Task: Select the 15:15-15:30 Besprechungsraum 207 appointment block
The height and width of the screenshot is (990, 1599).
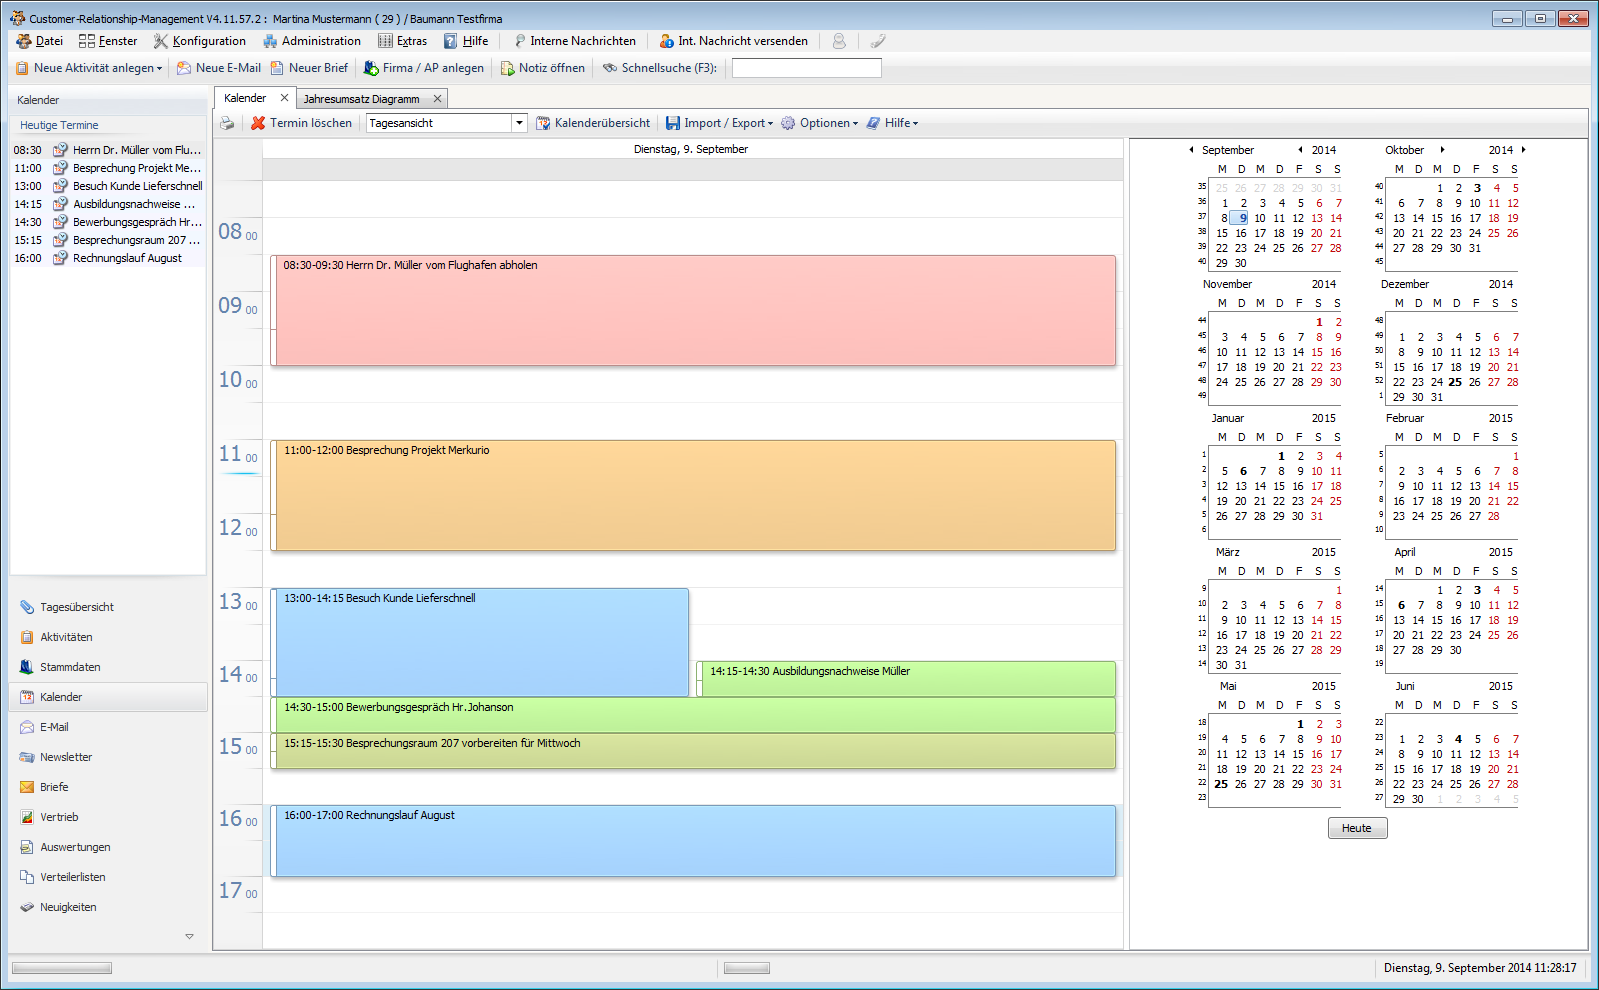Action: tap(693, 751)
